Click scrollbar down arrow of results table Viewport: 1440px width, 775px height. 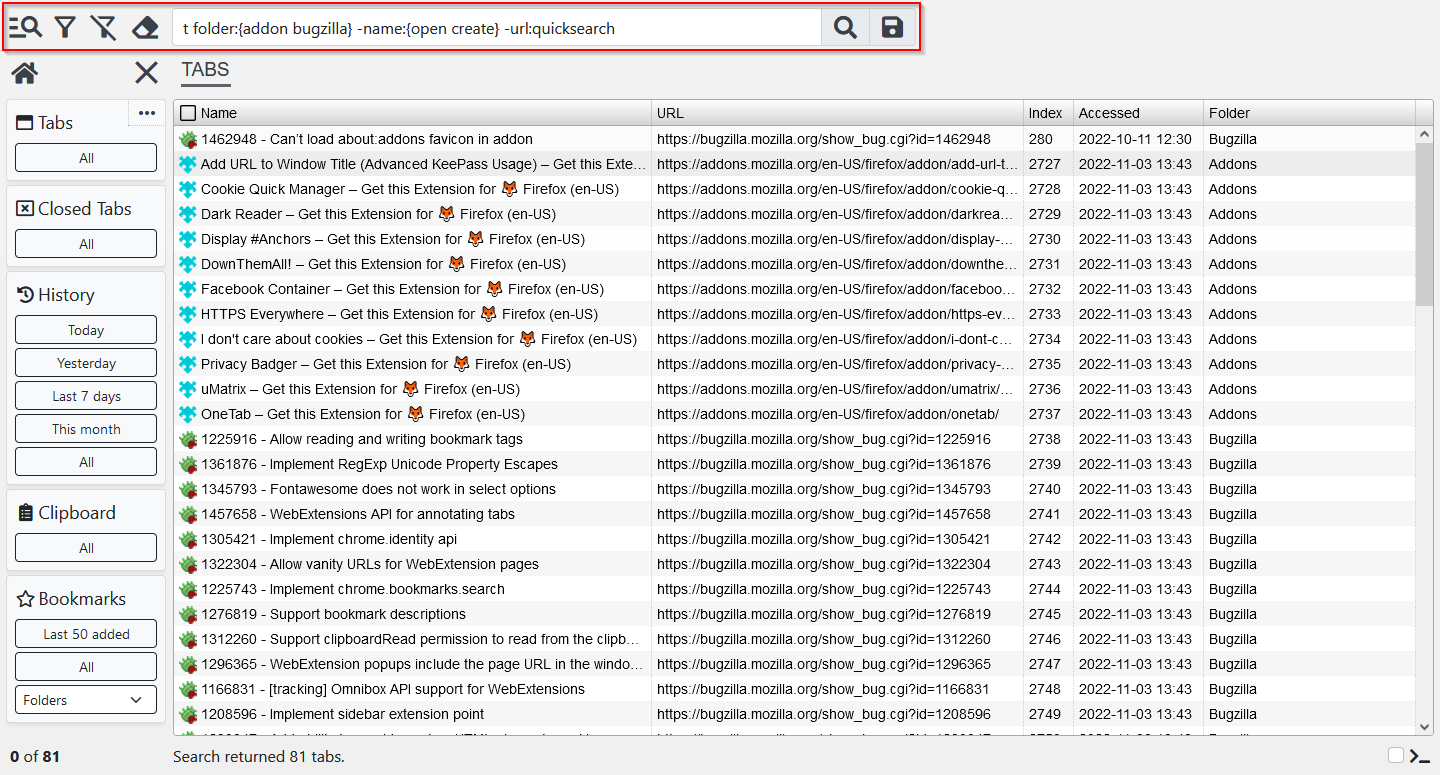[1425, 728]
